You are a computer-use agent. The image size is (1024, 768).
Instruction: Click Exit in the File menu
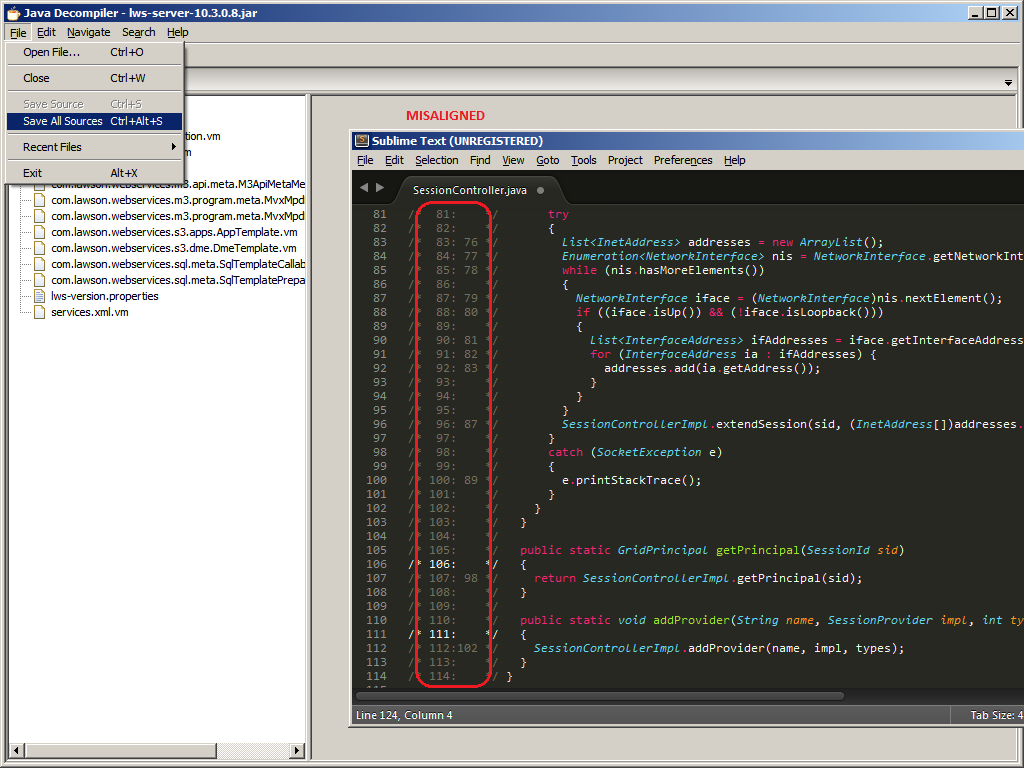pyautogui.click(x=33, y=173)
